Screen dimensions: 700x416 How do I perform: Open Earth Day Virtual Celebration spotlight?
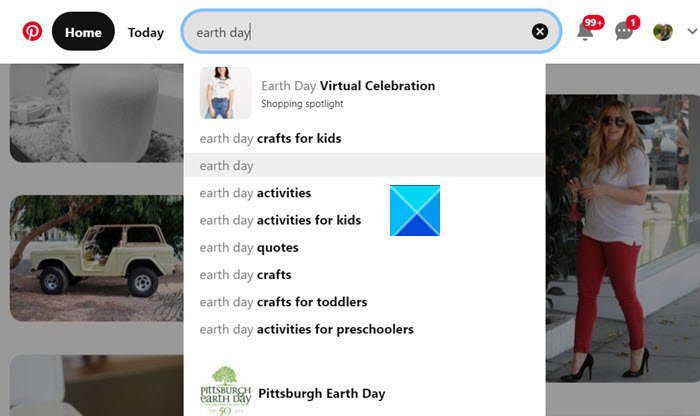pos(347,86)
